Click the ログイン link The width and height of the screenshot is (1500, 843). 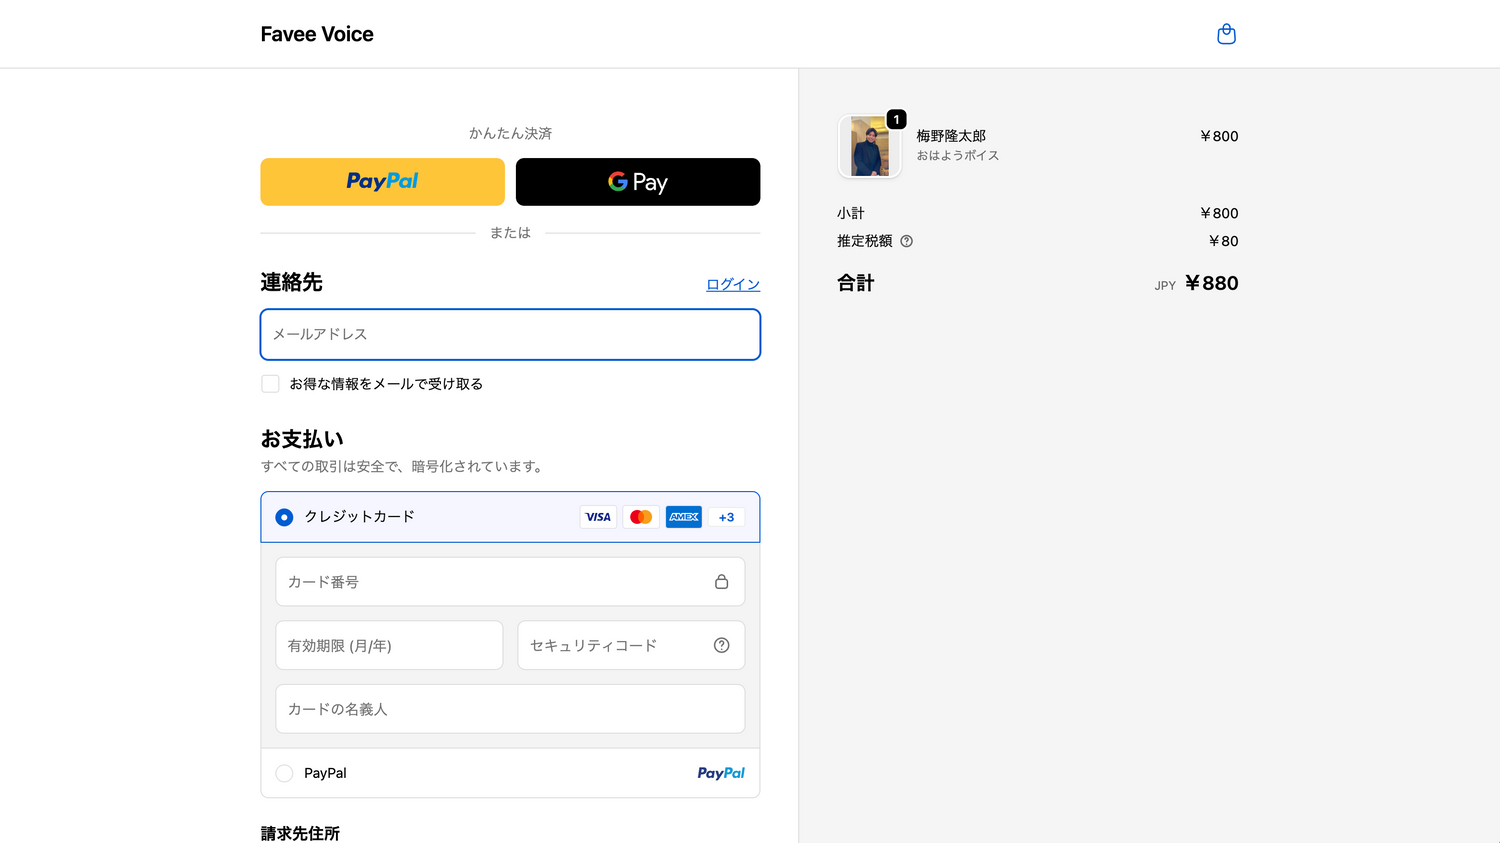click(x=732, y=284)
